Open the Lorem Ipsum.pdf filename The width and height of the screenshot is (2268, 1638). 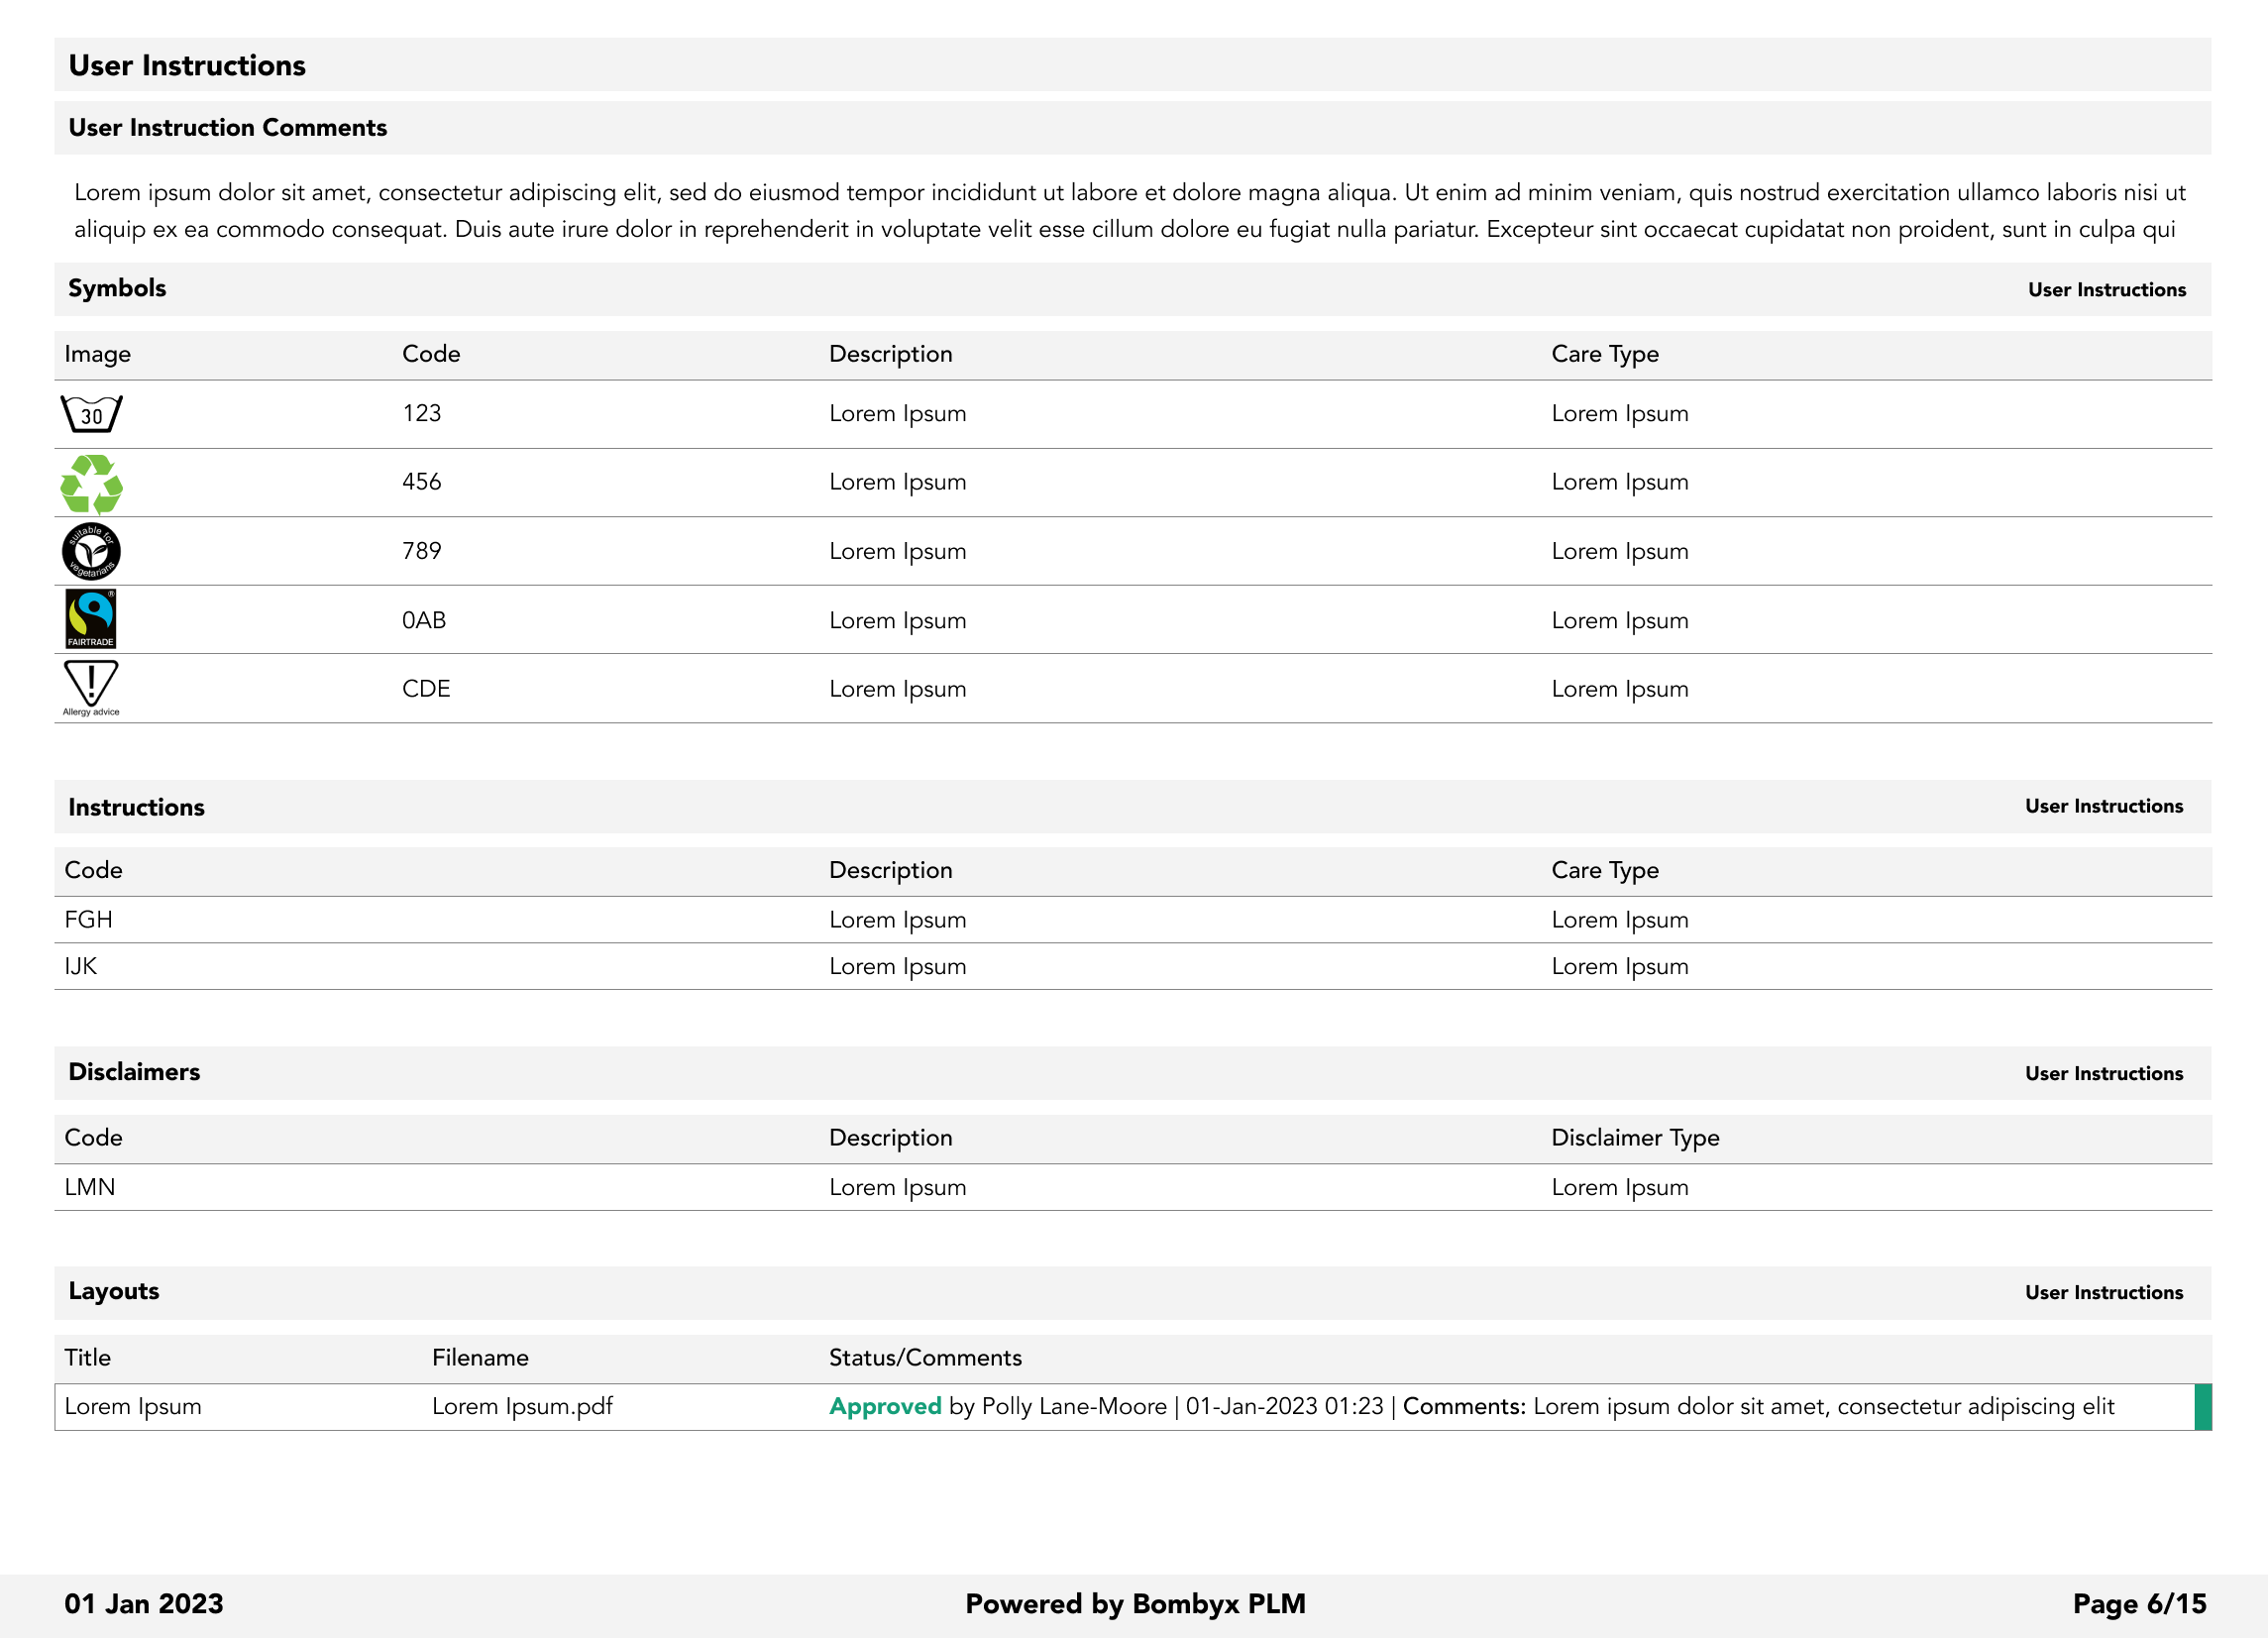pos(522,1407)
